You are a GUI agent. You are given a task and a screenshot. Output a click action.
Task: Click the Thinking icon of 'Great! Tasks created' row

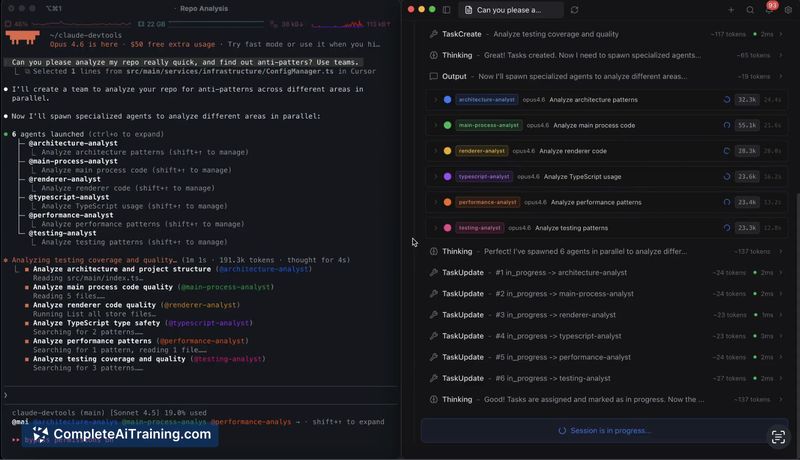434,55
